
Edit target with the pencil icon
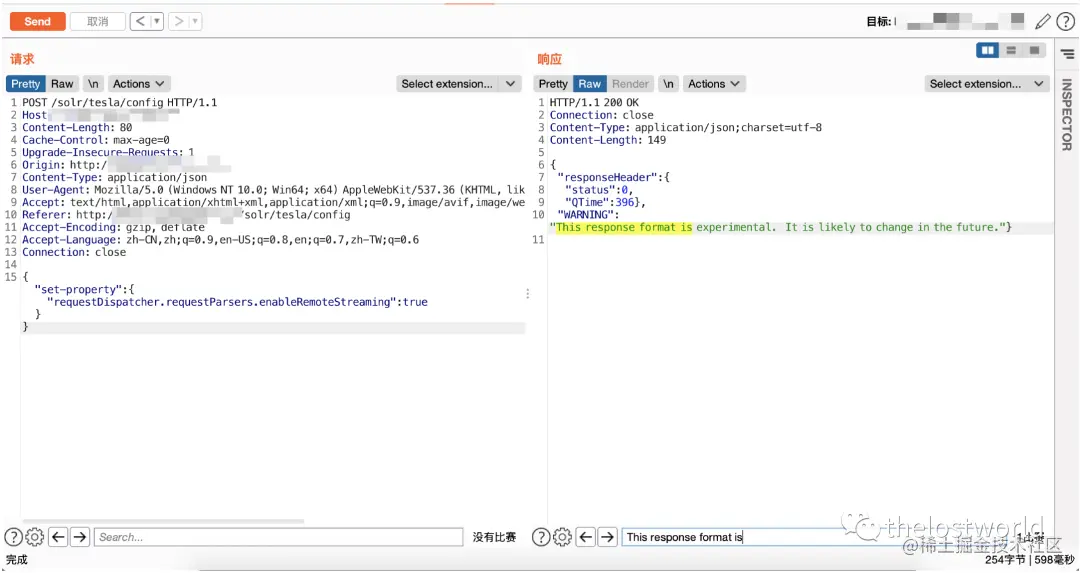[1043, 21]
